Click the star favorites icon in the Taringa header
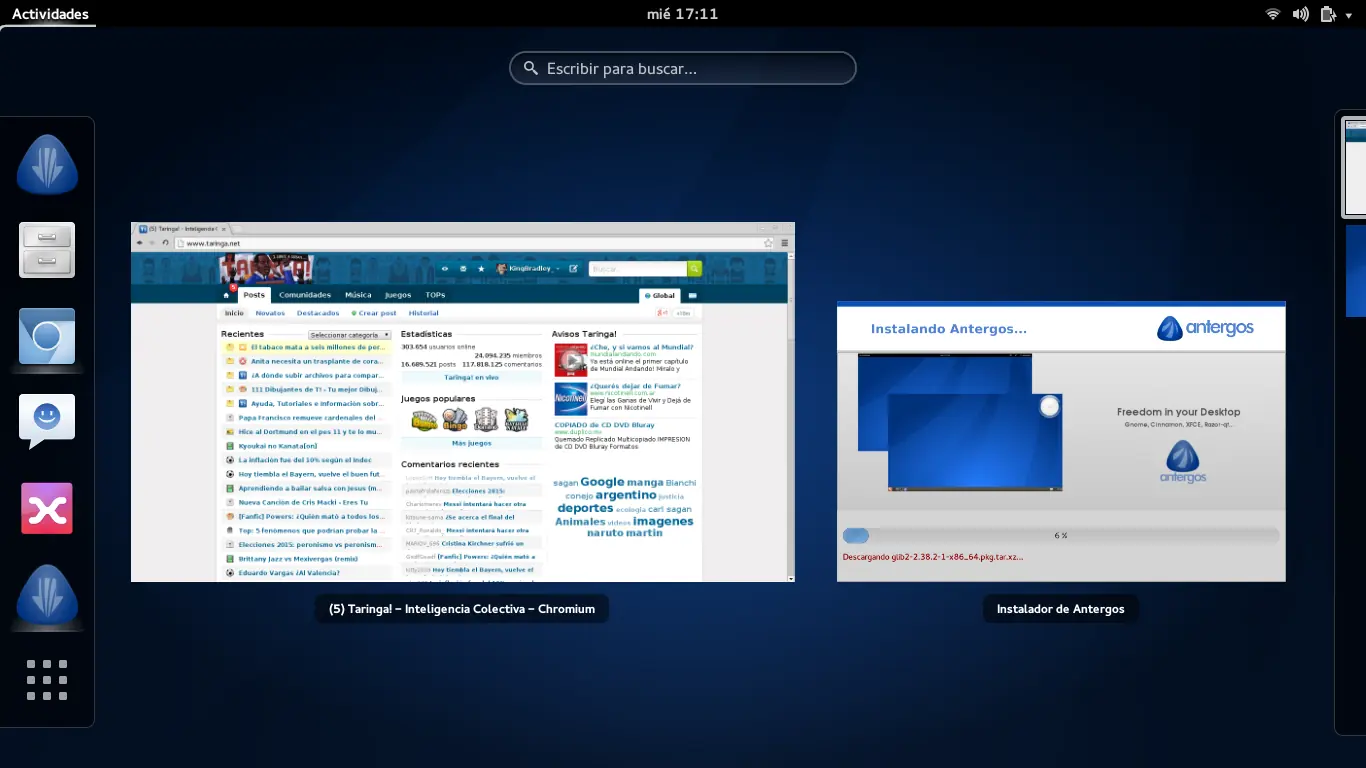 pos(480,268)
